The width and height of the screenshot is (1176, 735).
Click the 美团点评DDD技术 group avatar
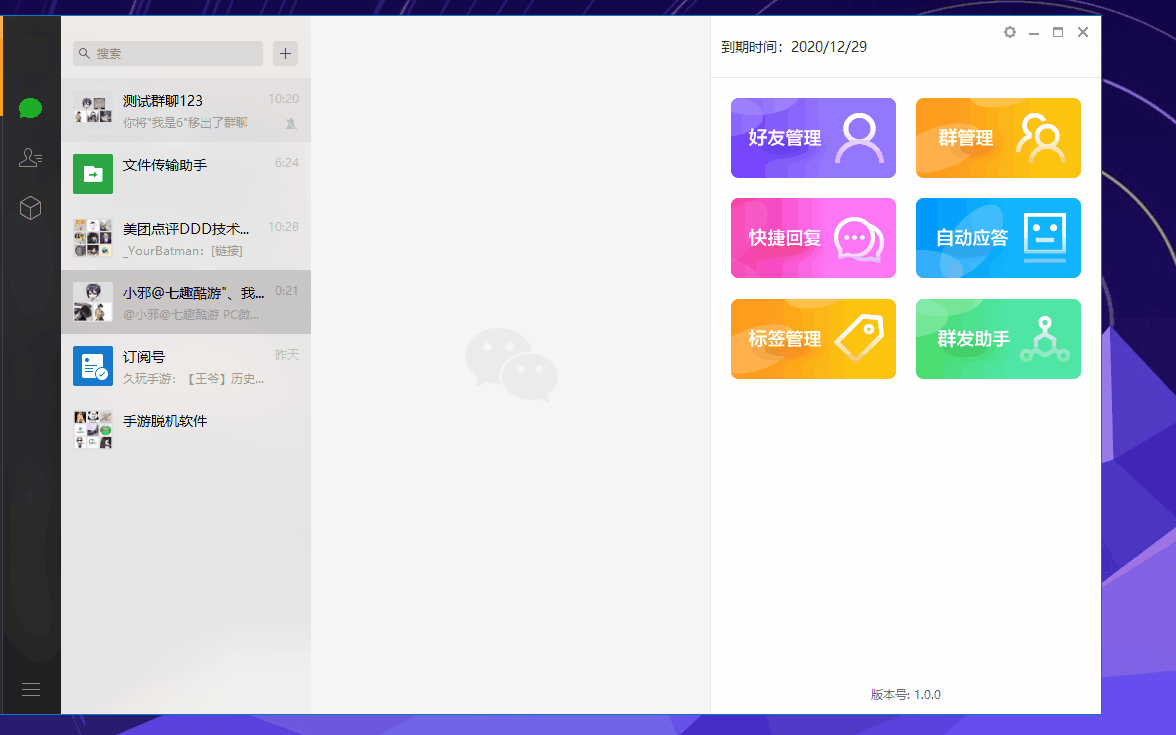coord(93,238)
